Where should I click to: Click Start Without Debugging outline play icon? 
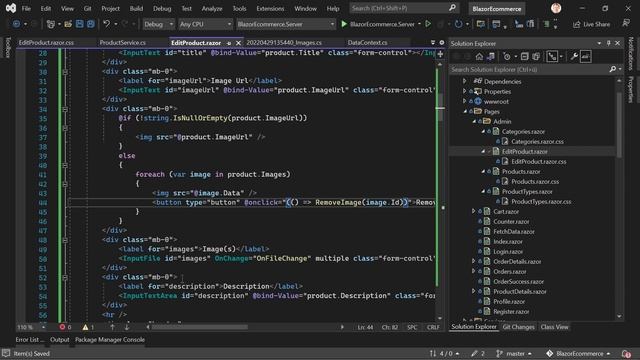click(428, 24)
